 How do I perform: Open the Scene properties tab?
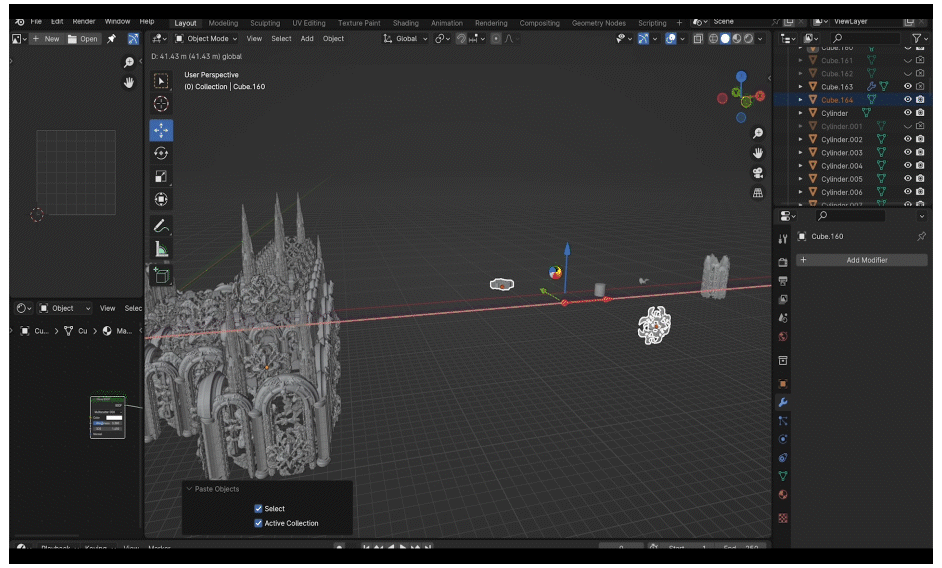783,318
